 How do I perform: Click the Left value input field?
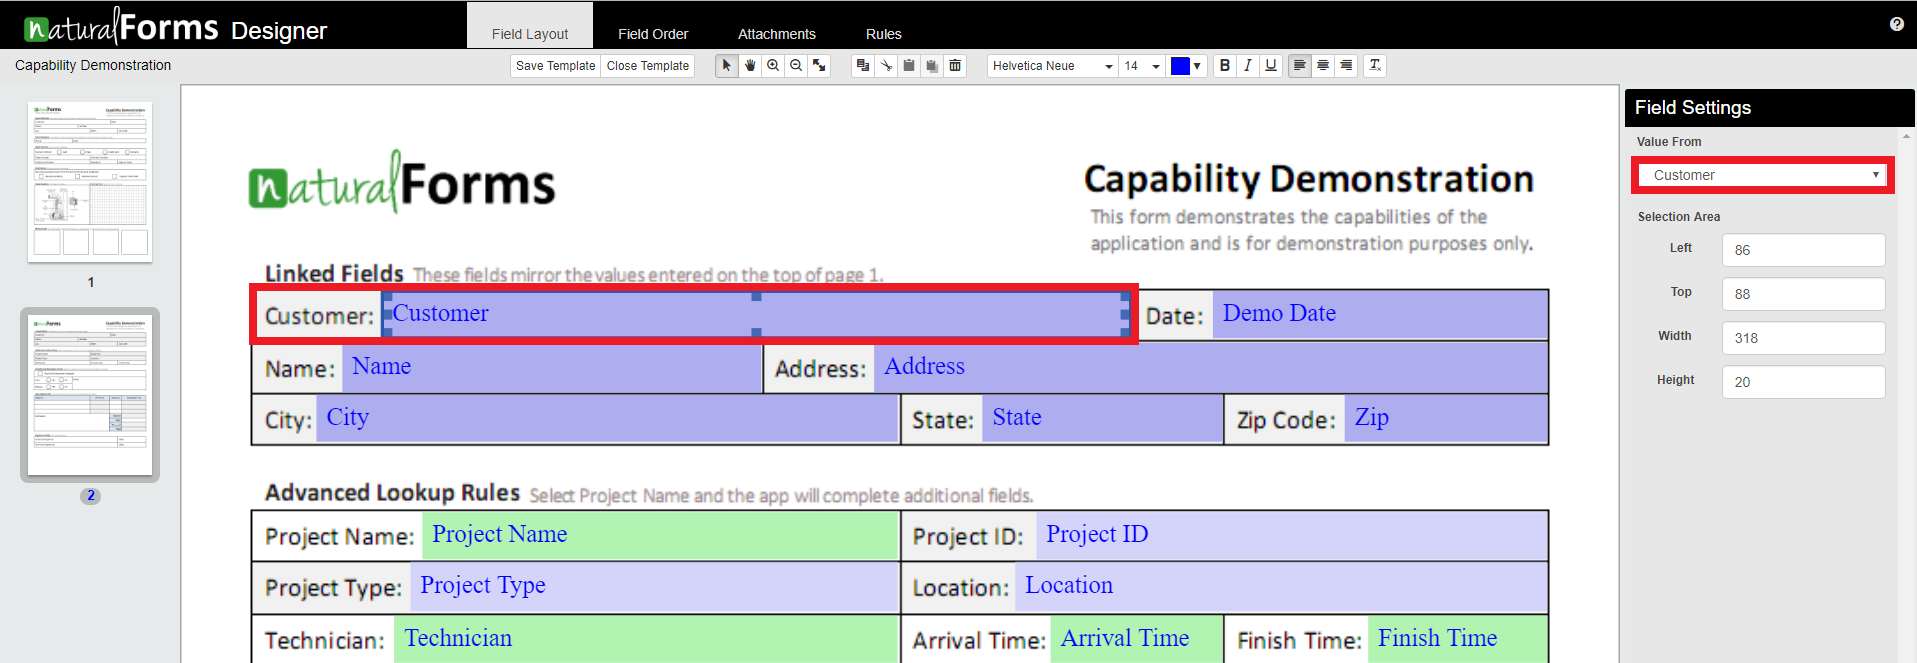[1803, 250]
